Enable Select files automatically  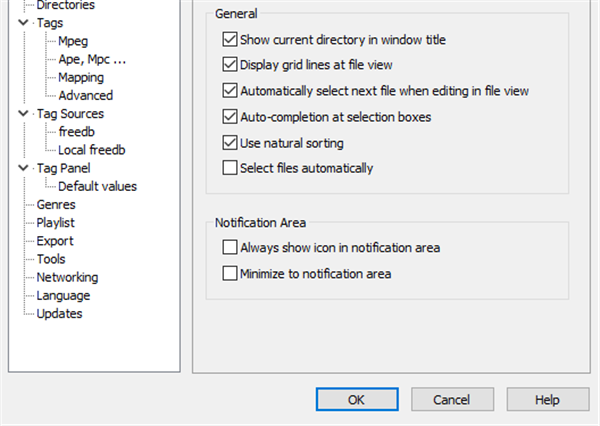point(231,168)
